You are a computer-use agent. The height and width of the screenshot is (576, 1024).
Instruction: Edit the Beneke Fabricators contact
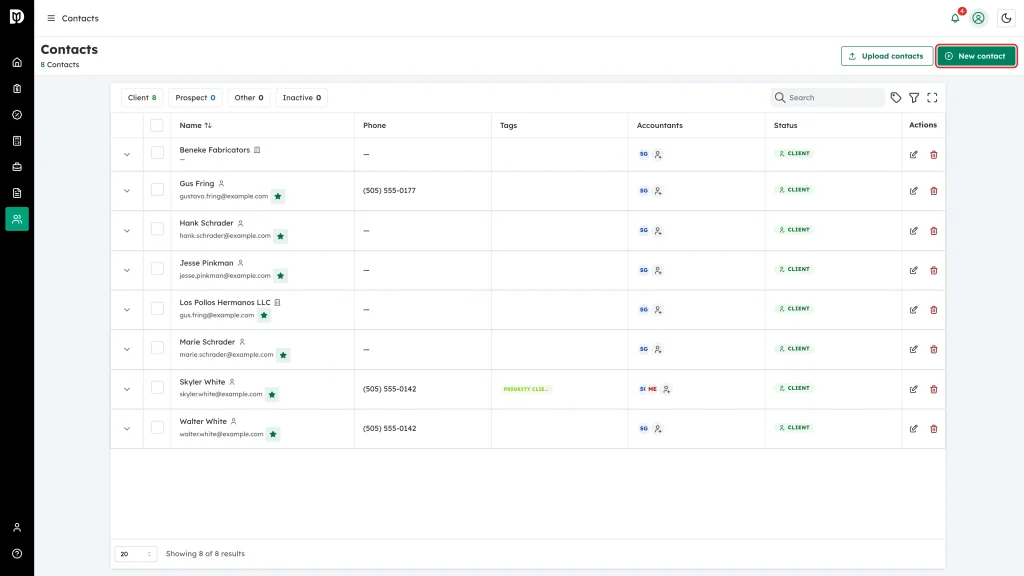click(x=914, y=155)
